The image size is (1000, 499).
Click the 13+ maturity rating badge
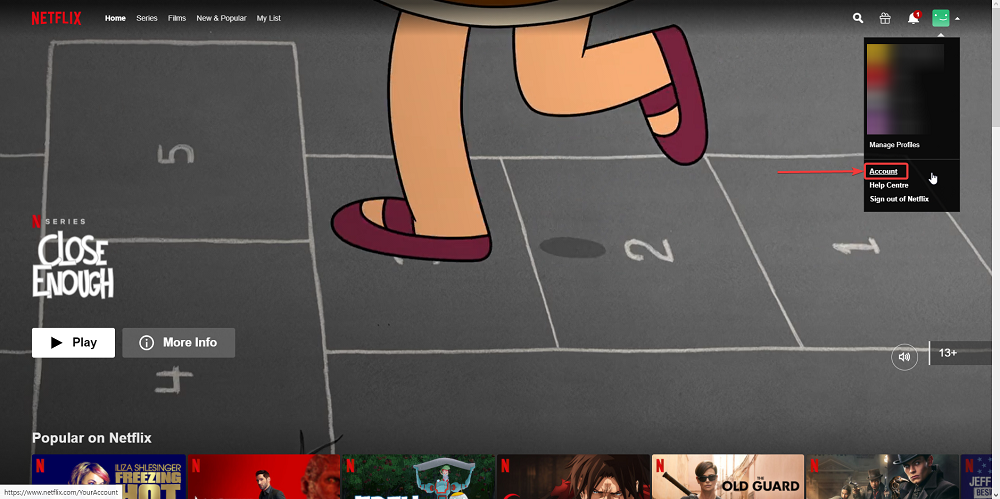pos(948,353)
